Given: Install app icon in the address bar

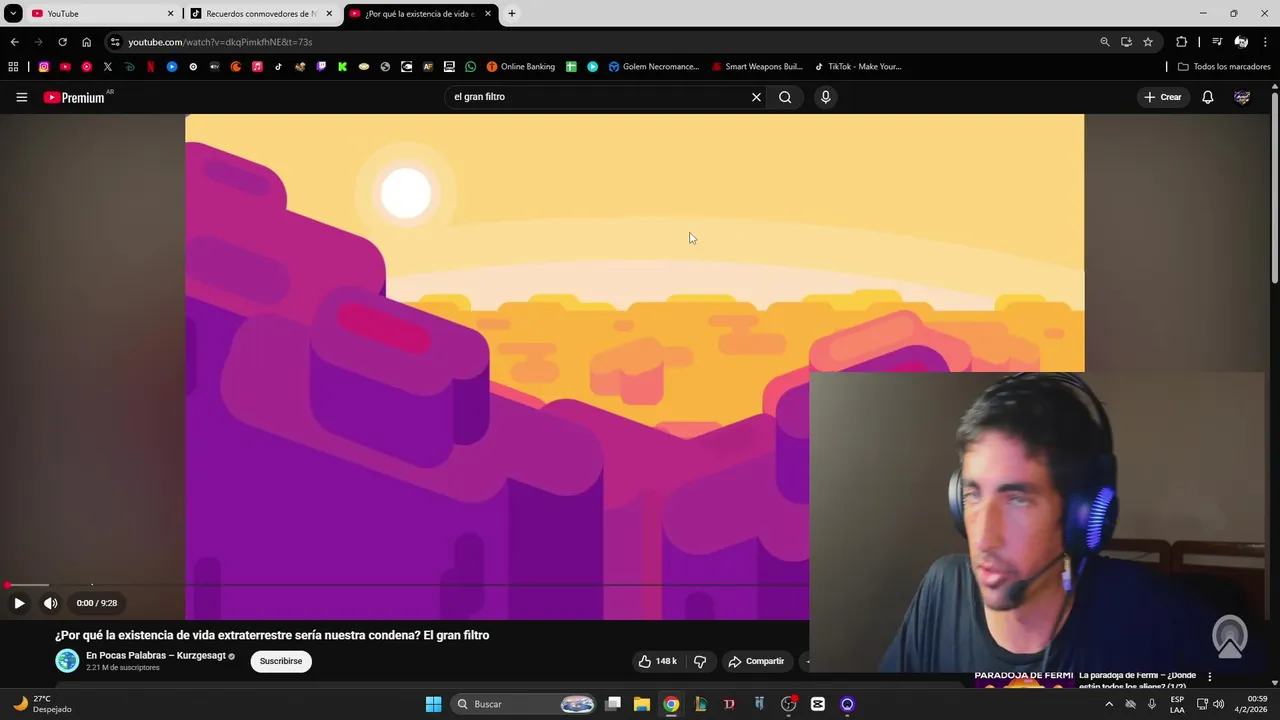Looking at the screenshot, I should [x=1126, y=42].
